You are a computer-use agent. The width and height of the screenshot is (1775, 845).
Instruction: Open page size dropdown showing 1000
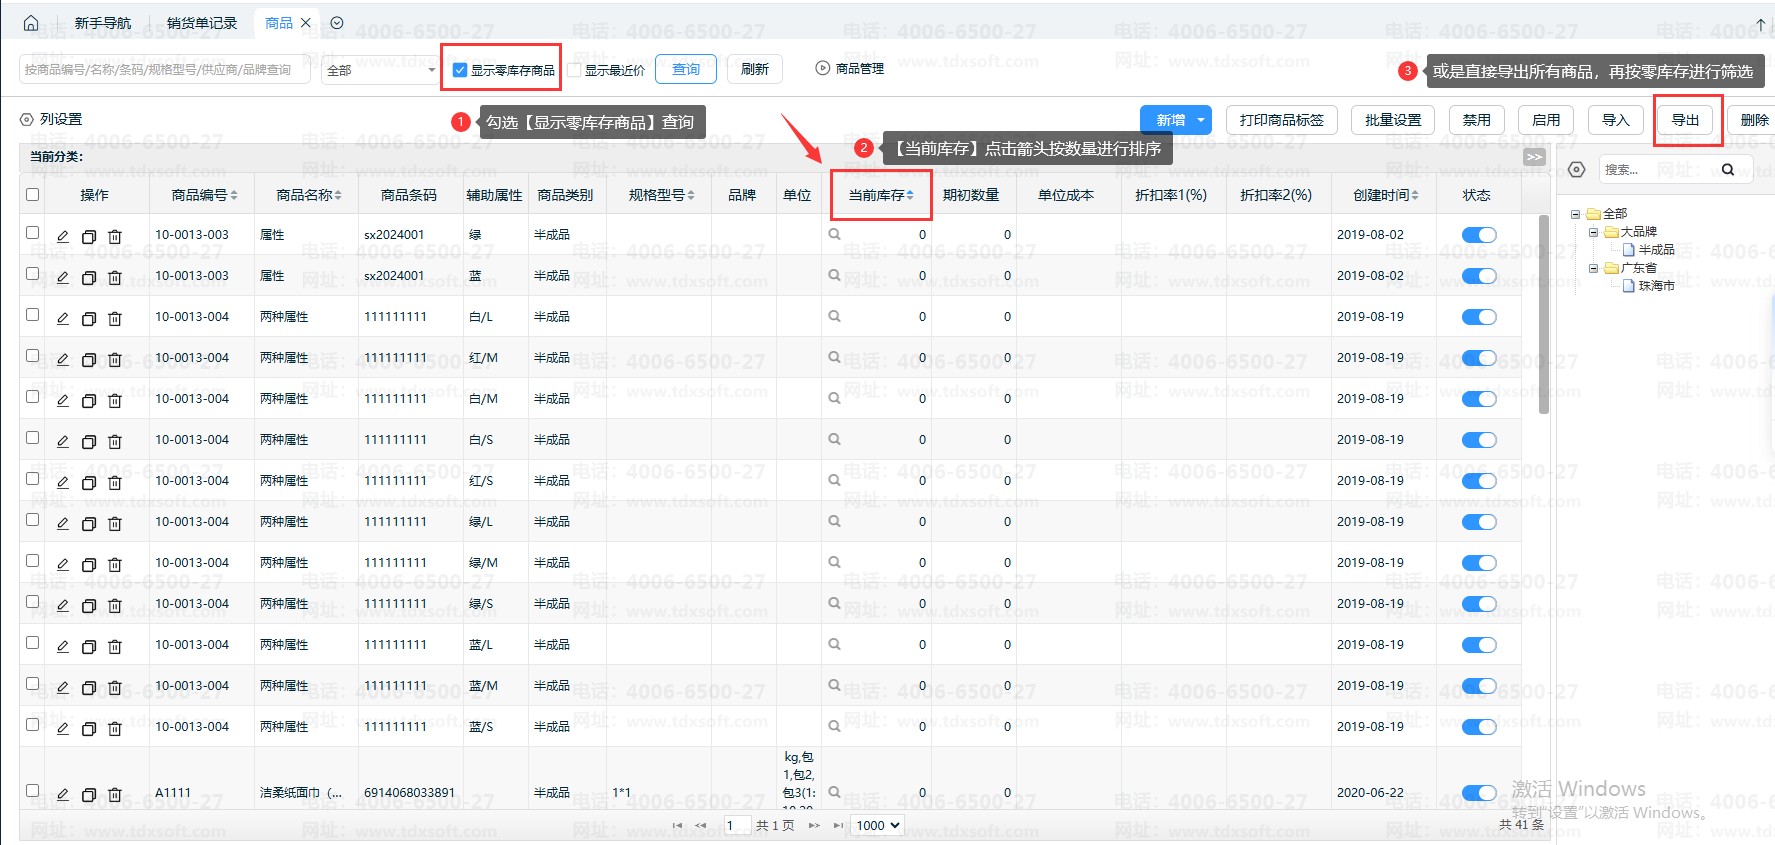point(877,825)
